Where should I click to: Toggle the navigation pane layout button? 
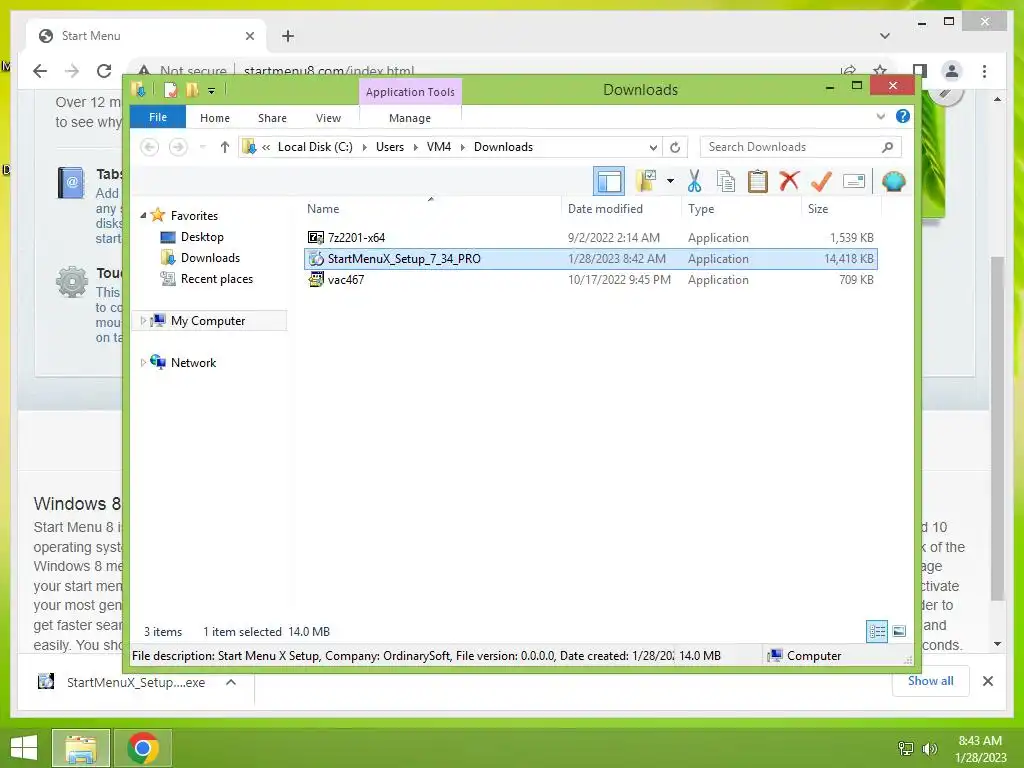coord(609,182)
